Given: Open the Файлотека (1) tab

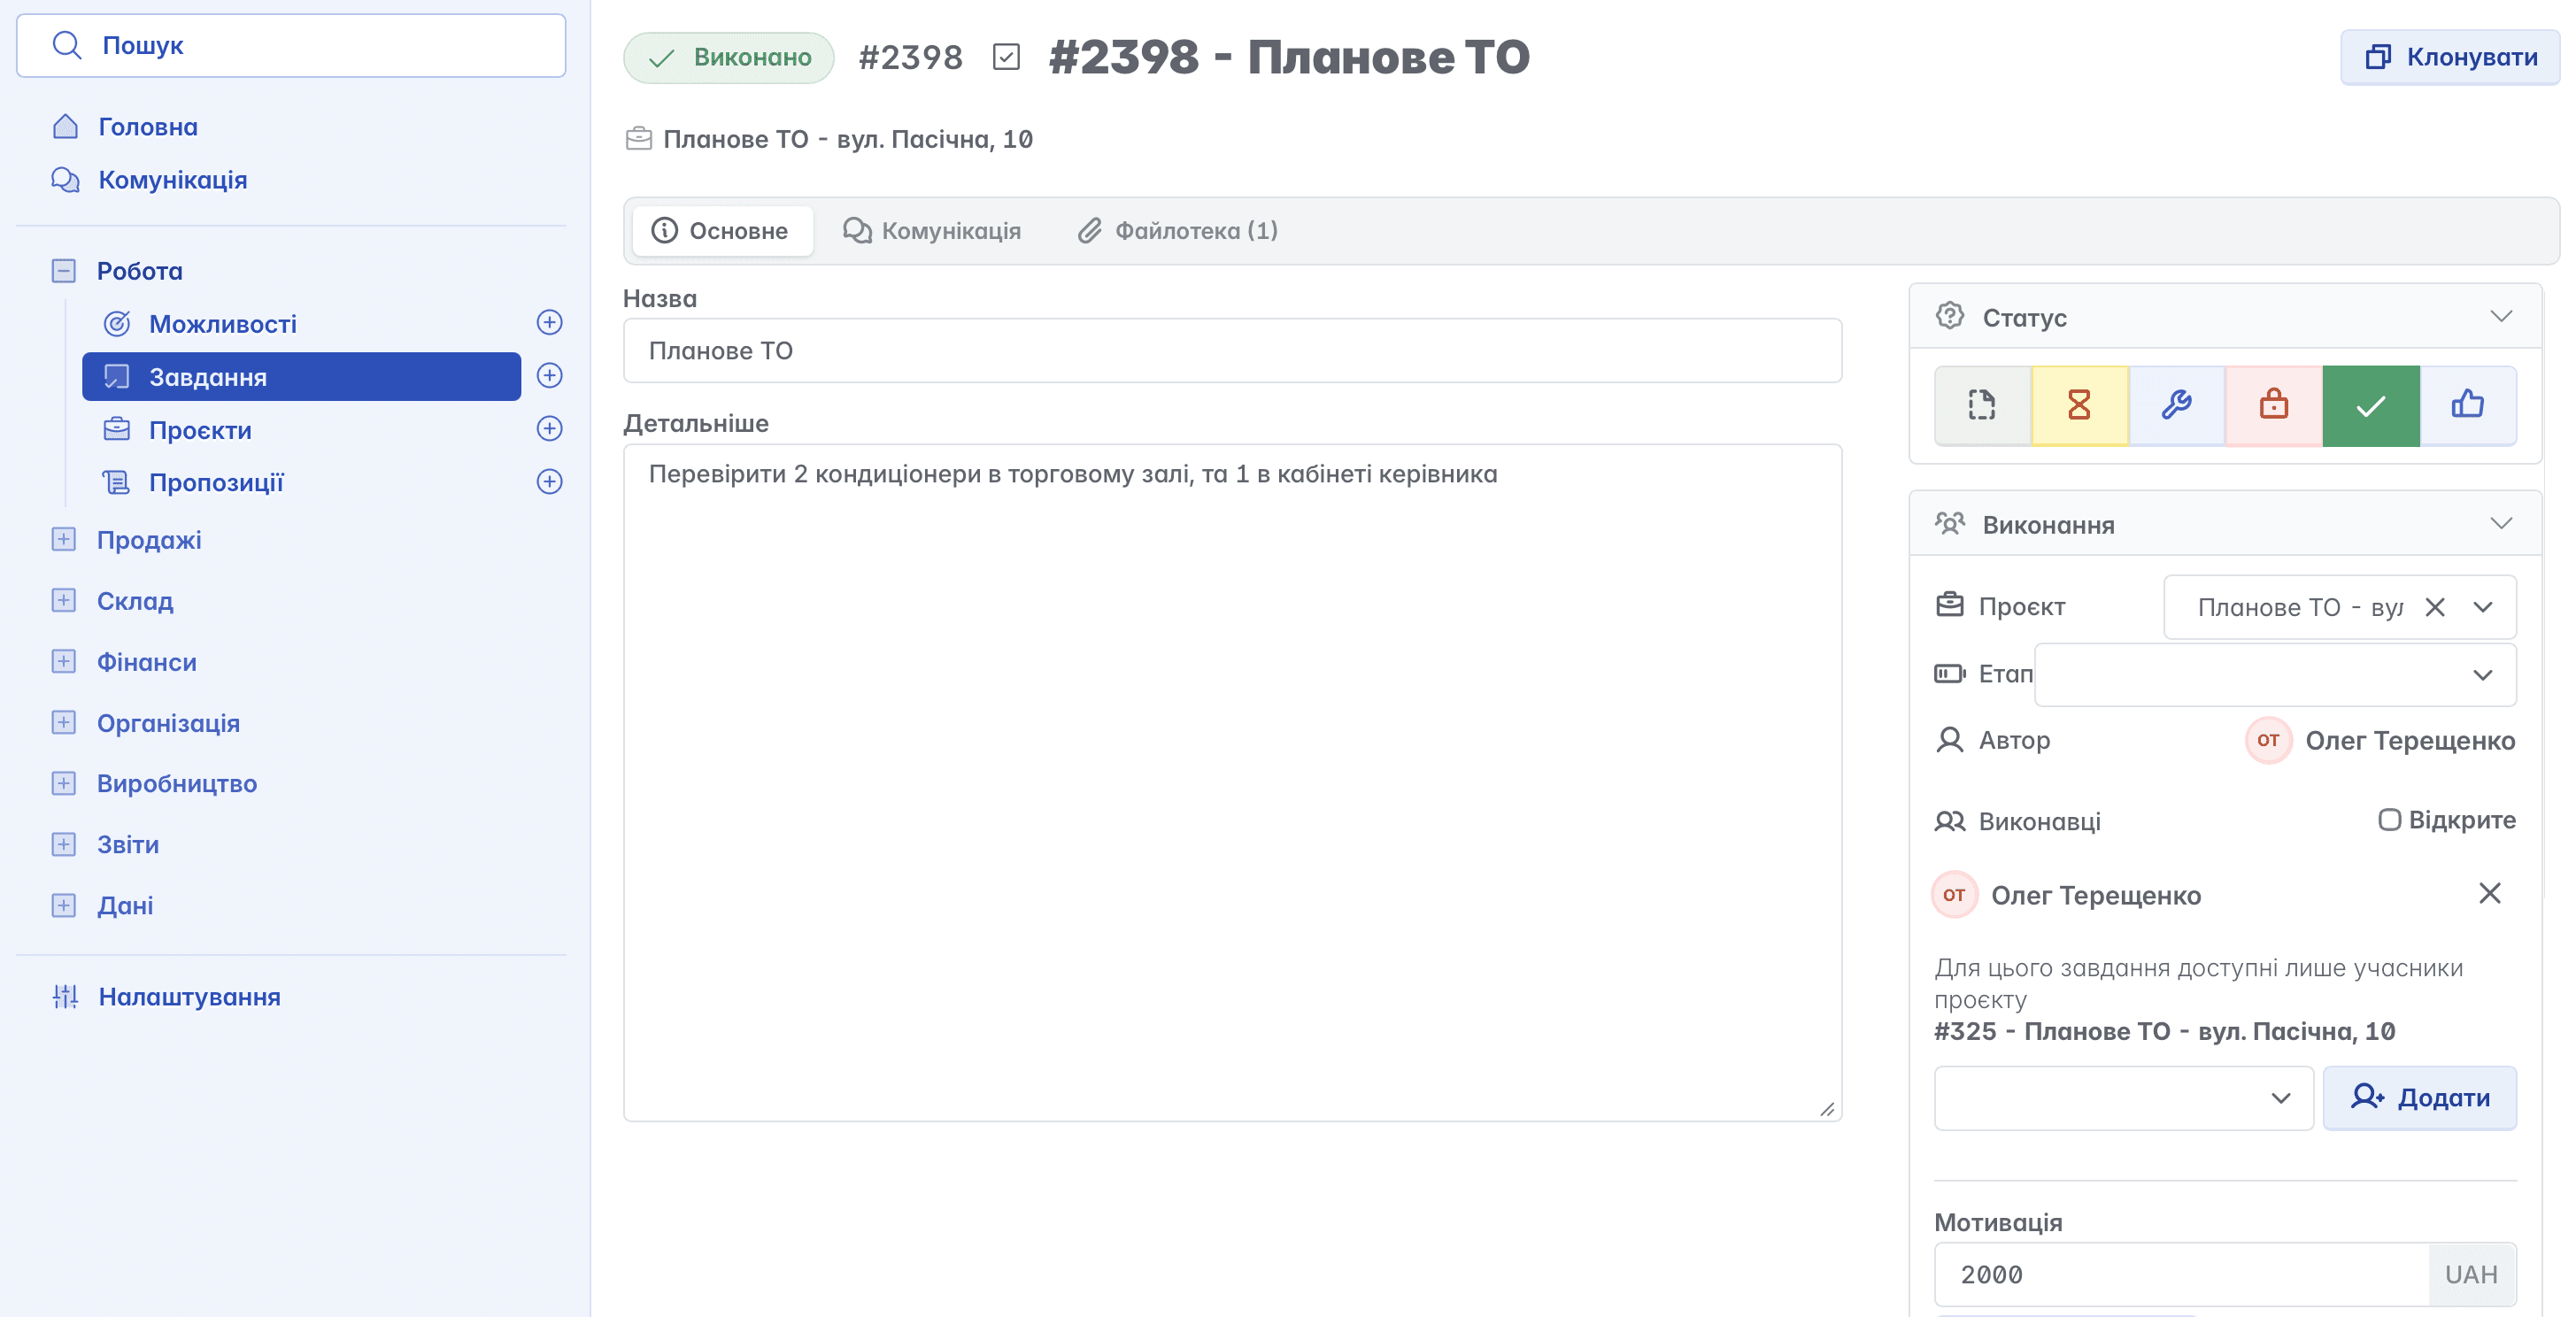Looking at the screenshot, I should click(x=1178, y=231).
